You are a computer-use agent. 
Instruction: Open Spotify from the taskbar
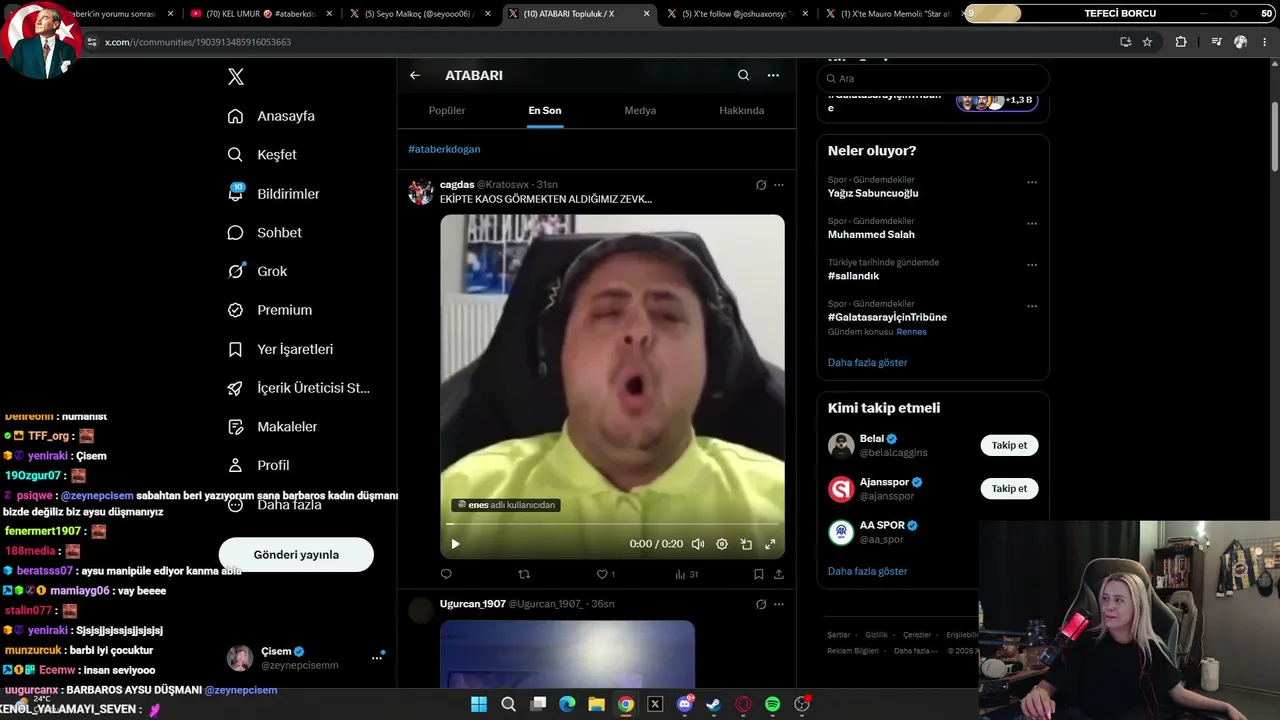772,704
